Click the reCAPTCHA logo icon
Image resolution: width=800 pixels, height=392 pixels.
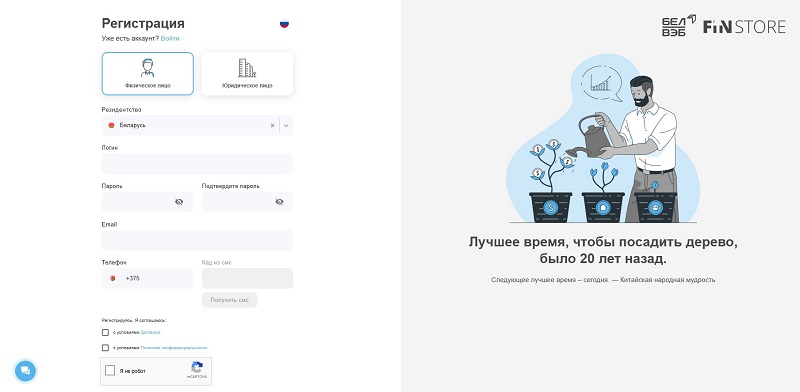(197, 368)
